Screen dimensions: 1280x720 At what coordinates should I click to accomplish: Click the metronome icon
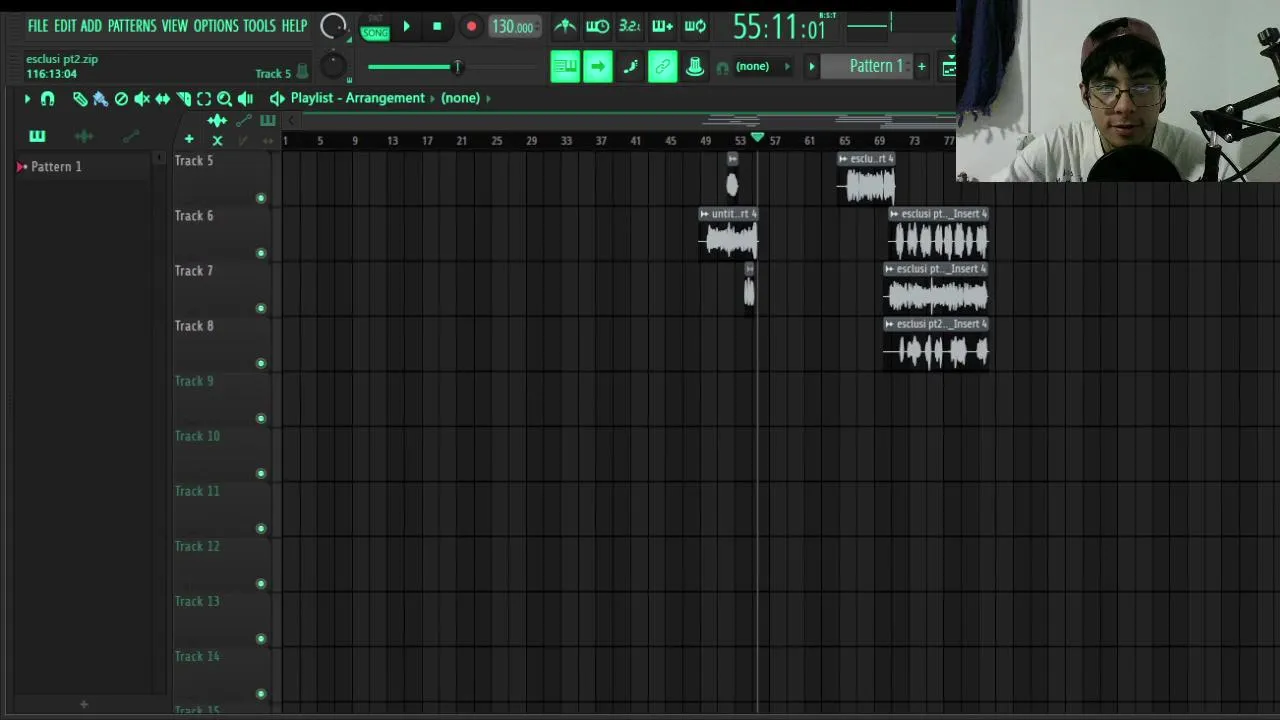[565, 26]
